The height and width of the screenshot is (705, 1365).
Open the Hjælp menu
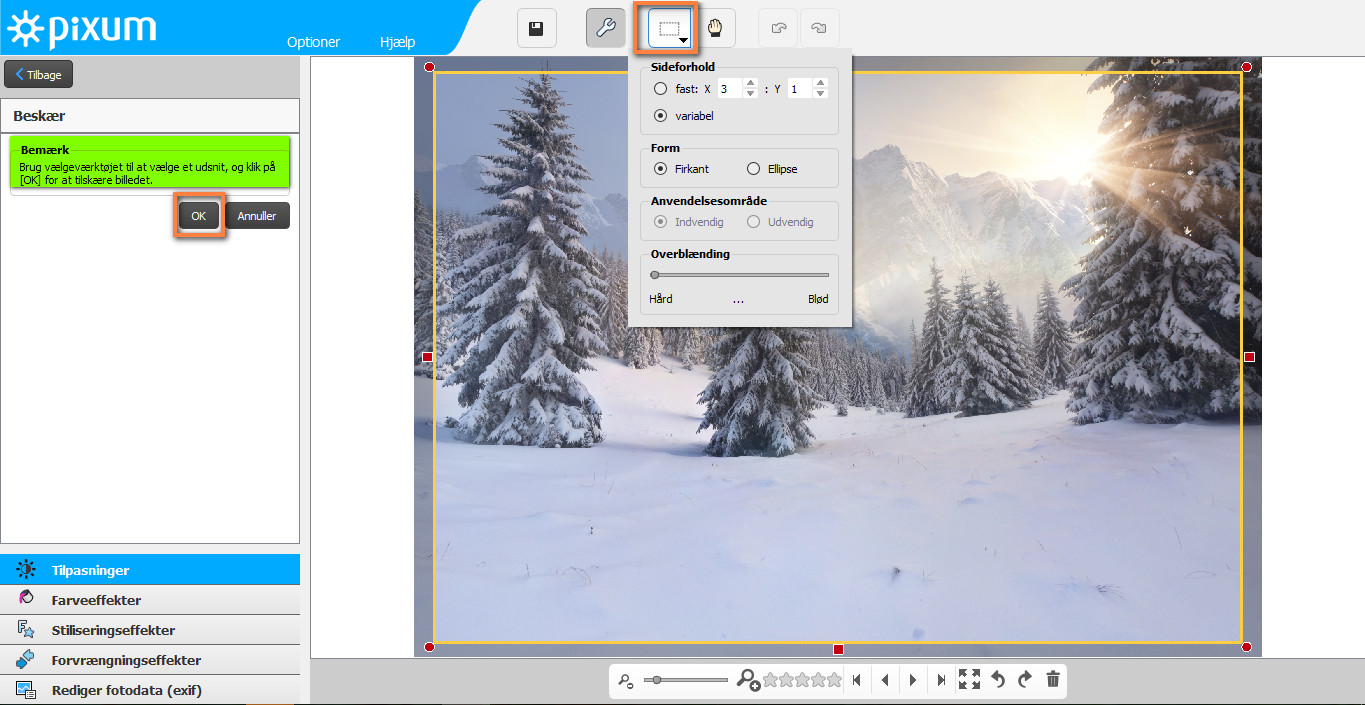[x=397, y=42]
